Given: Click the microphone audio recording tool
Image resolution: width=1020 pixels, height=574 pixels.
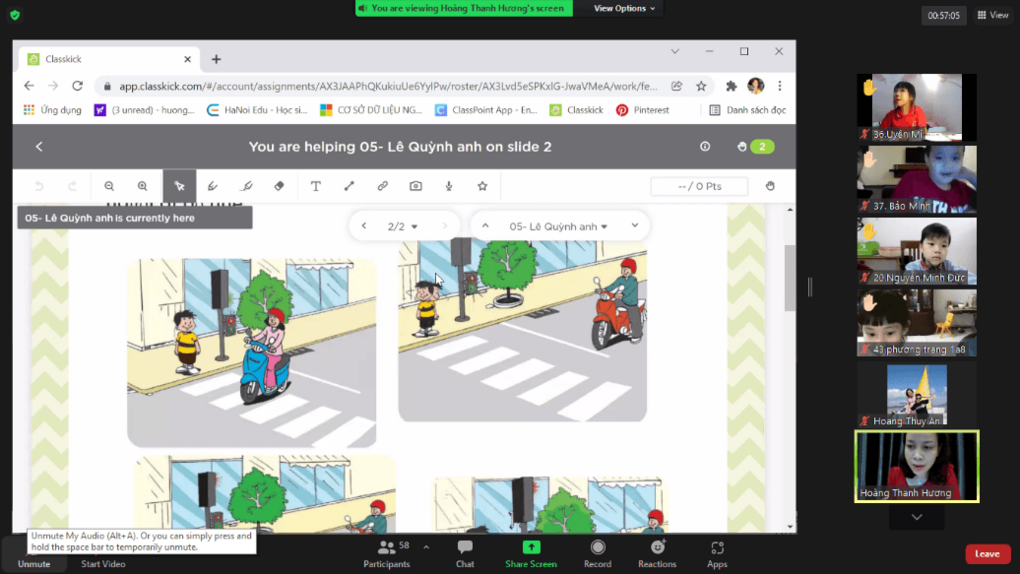Looking at the screenshot, I should click(449, 186).
